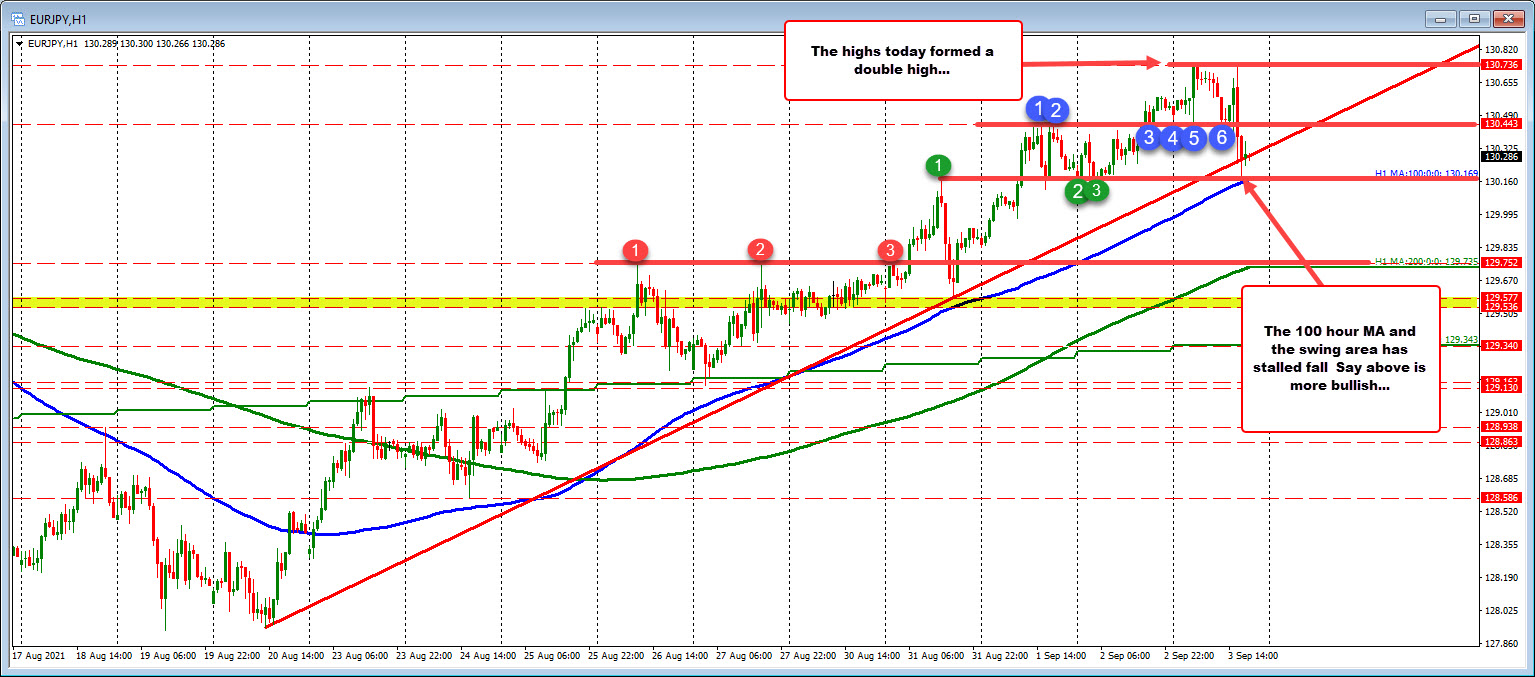This screenshot has width=1535, height=677.
Task: Click the red circle marker numbered 1
Action: [x=637, y=249]
